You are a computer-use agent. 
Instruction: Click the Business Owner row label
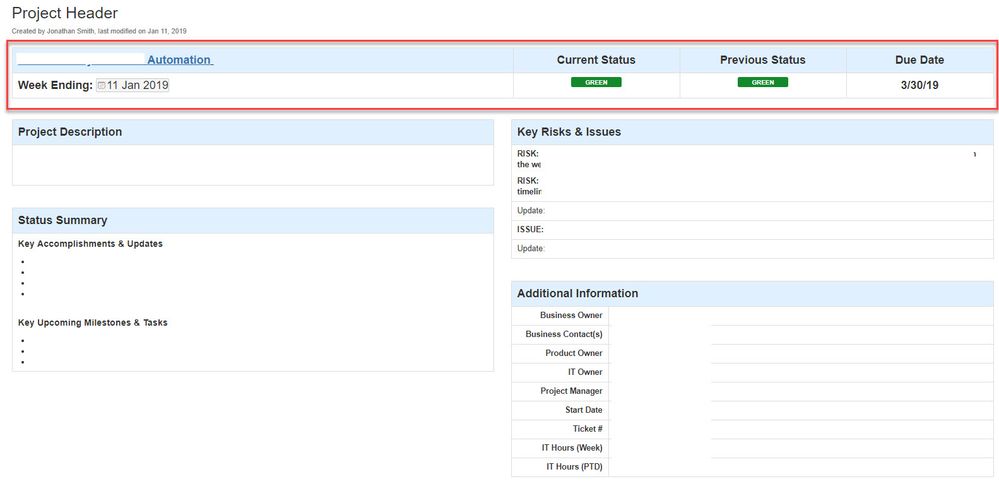571,315
